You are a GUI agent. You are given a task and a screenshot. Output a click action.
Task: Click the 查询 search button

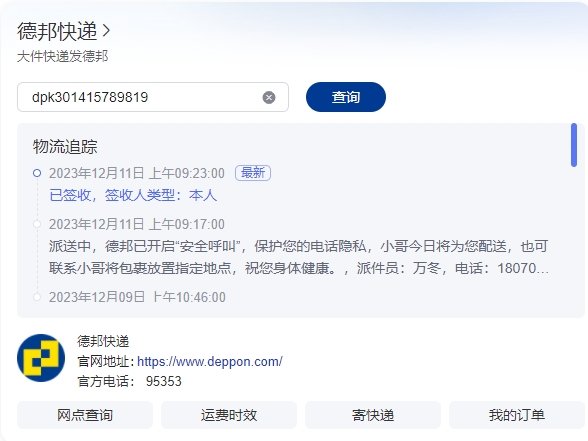[x=346, y=97]
